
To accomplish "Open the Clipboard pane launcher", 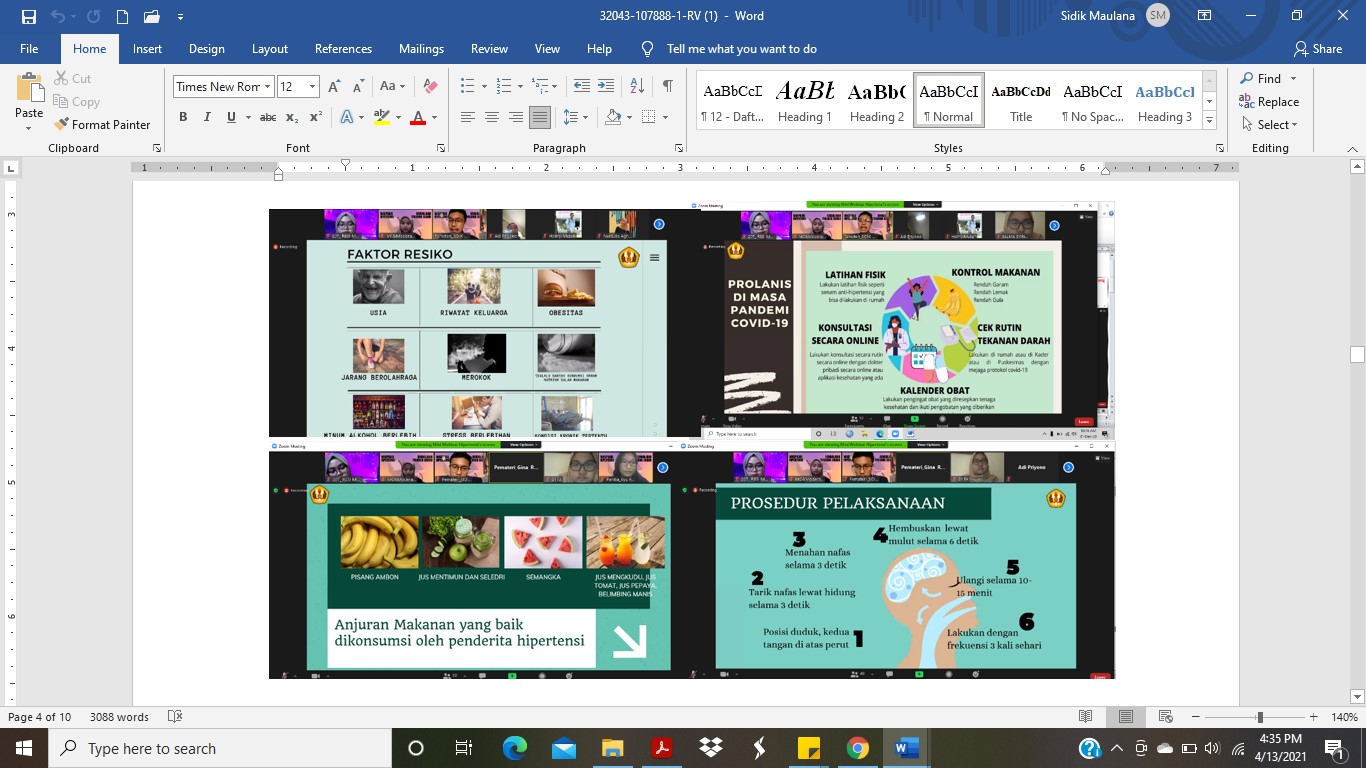I will (x=157, y=148).
